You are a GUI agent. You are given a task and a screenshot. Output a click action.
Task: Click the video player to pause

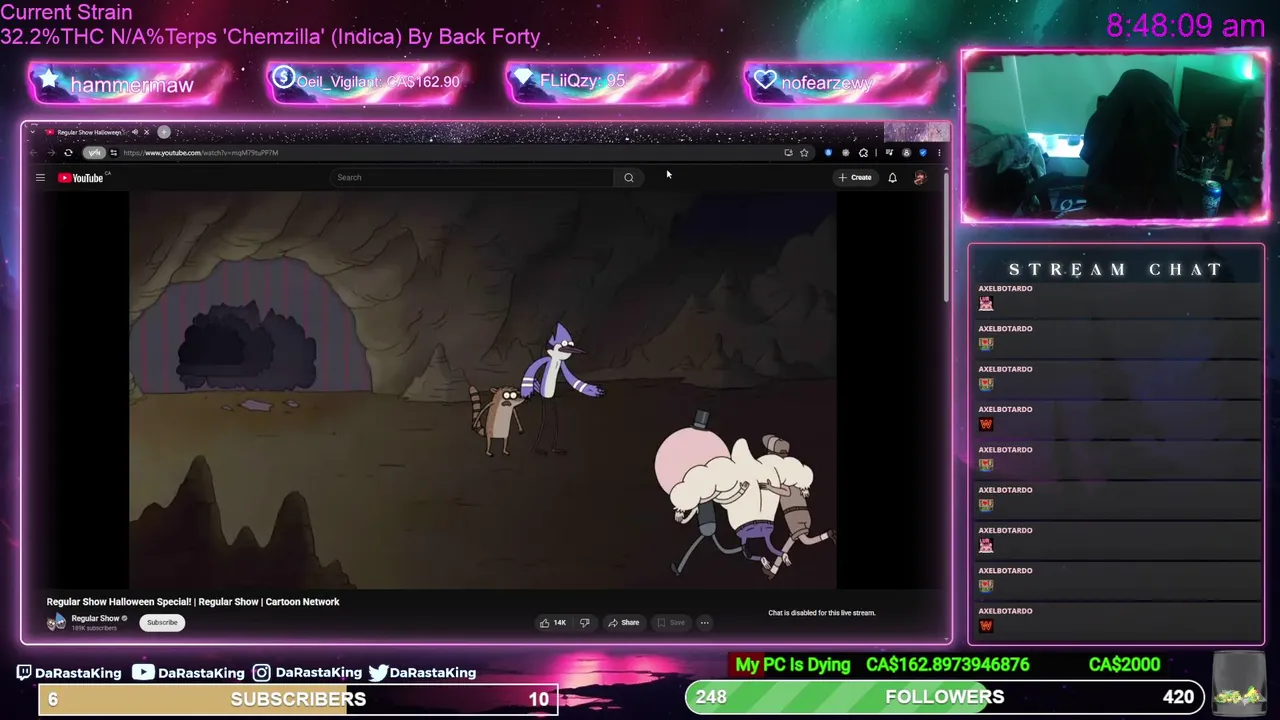[x=482, y=390]
